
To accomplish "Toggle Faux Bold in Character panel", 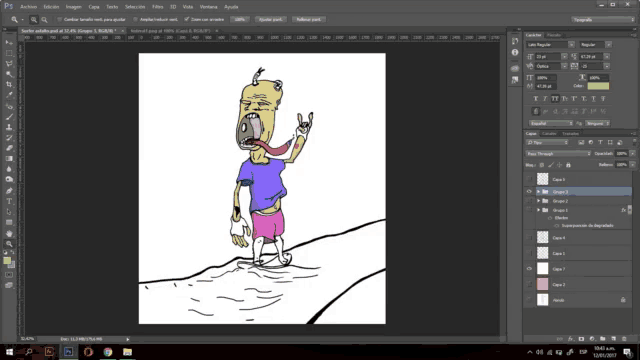I will pos(536,99).
